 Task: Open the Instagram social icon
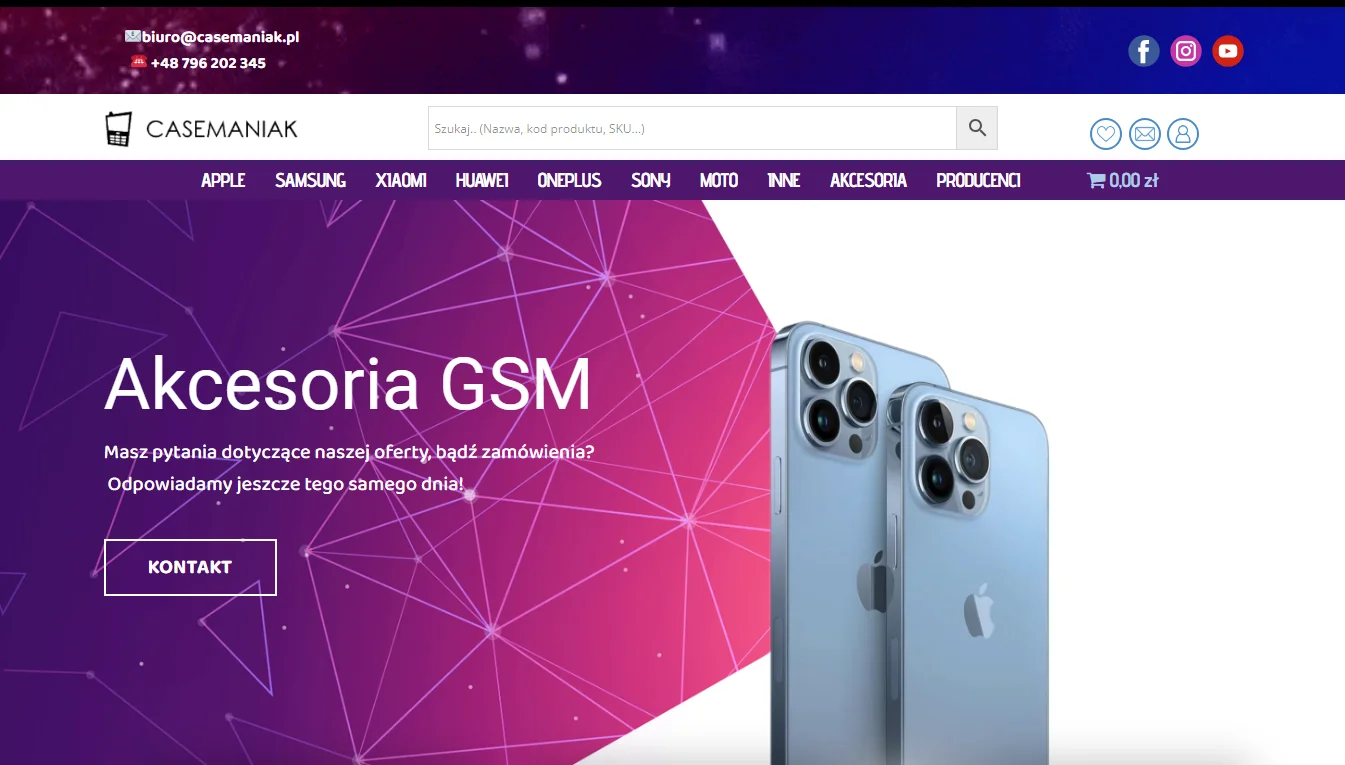[x=1186, y=51]
